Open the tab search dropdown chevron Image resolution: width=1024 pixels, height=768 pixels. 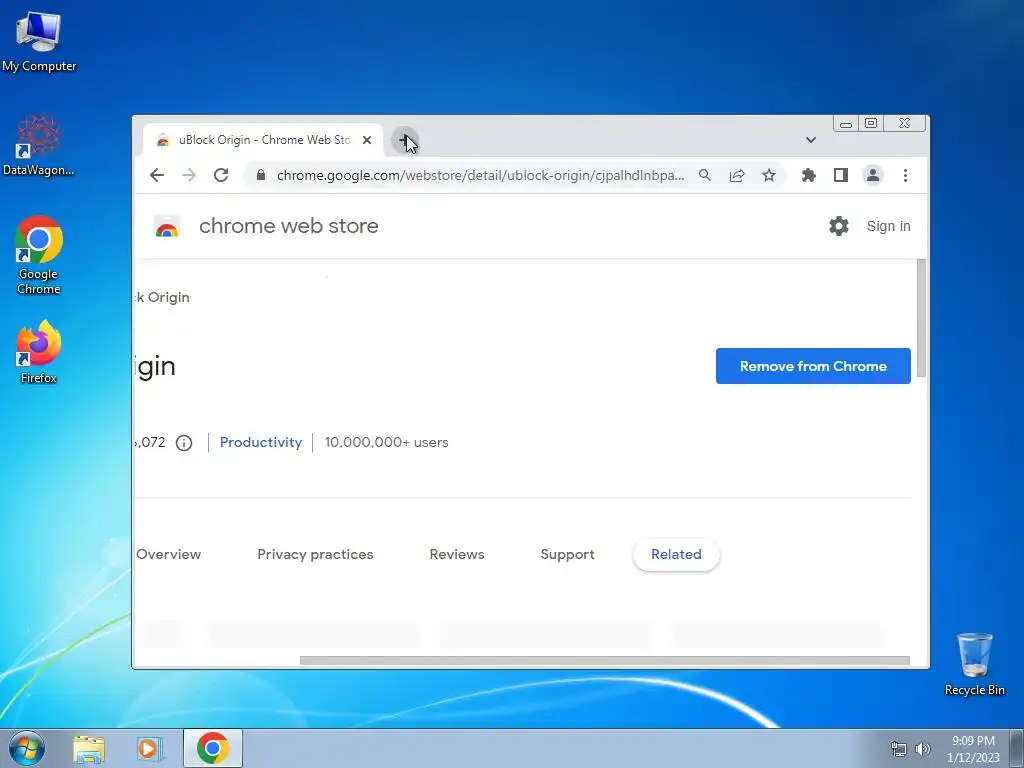tap(810, 140)
